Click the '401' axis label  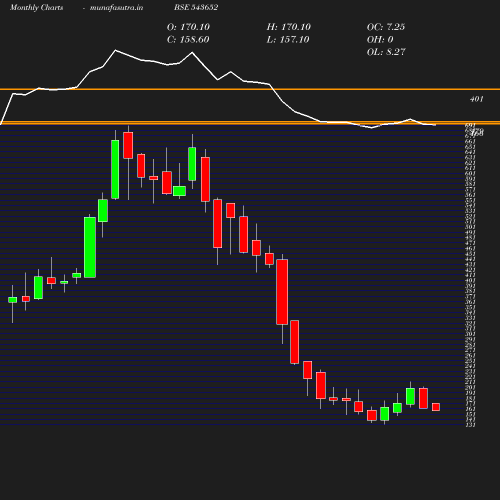tap(477, 99)
